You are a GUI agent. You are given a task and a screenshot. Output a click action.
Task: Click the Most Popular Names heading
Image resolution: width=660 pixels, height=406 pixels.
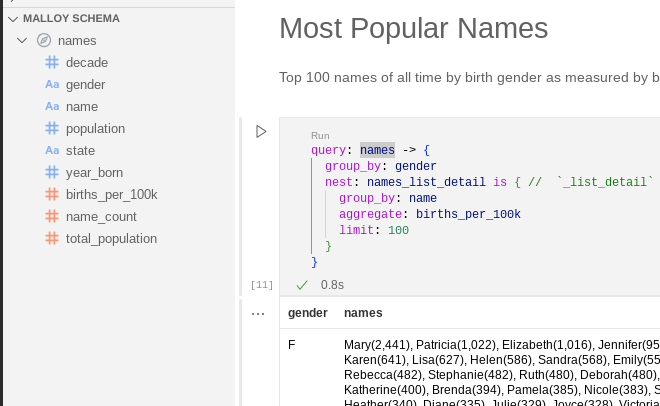click(414, 28)
